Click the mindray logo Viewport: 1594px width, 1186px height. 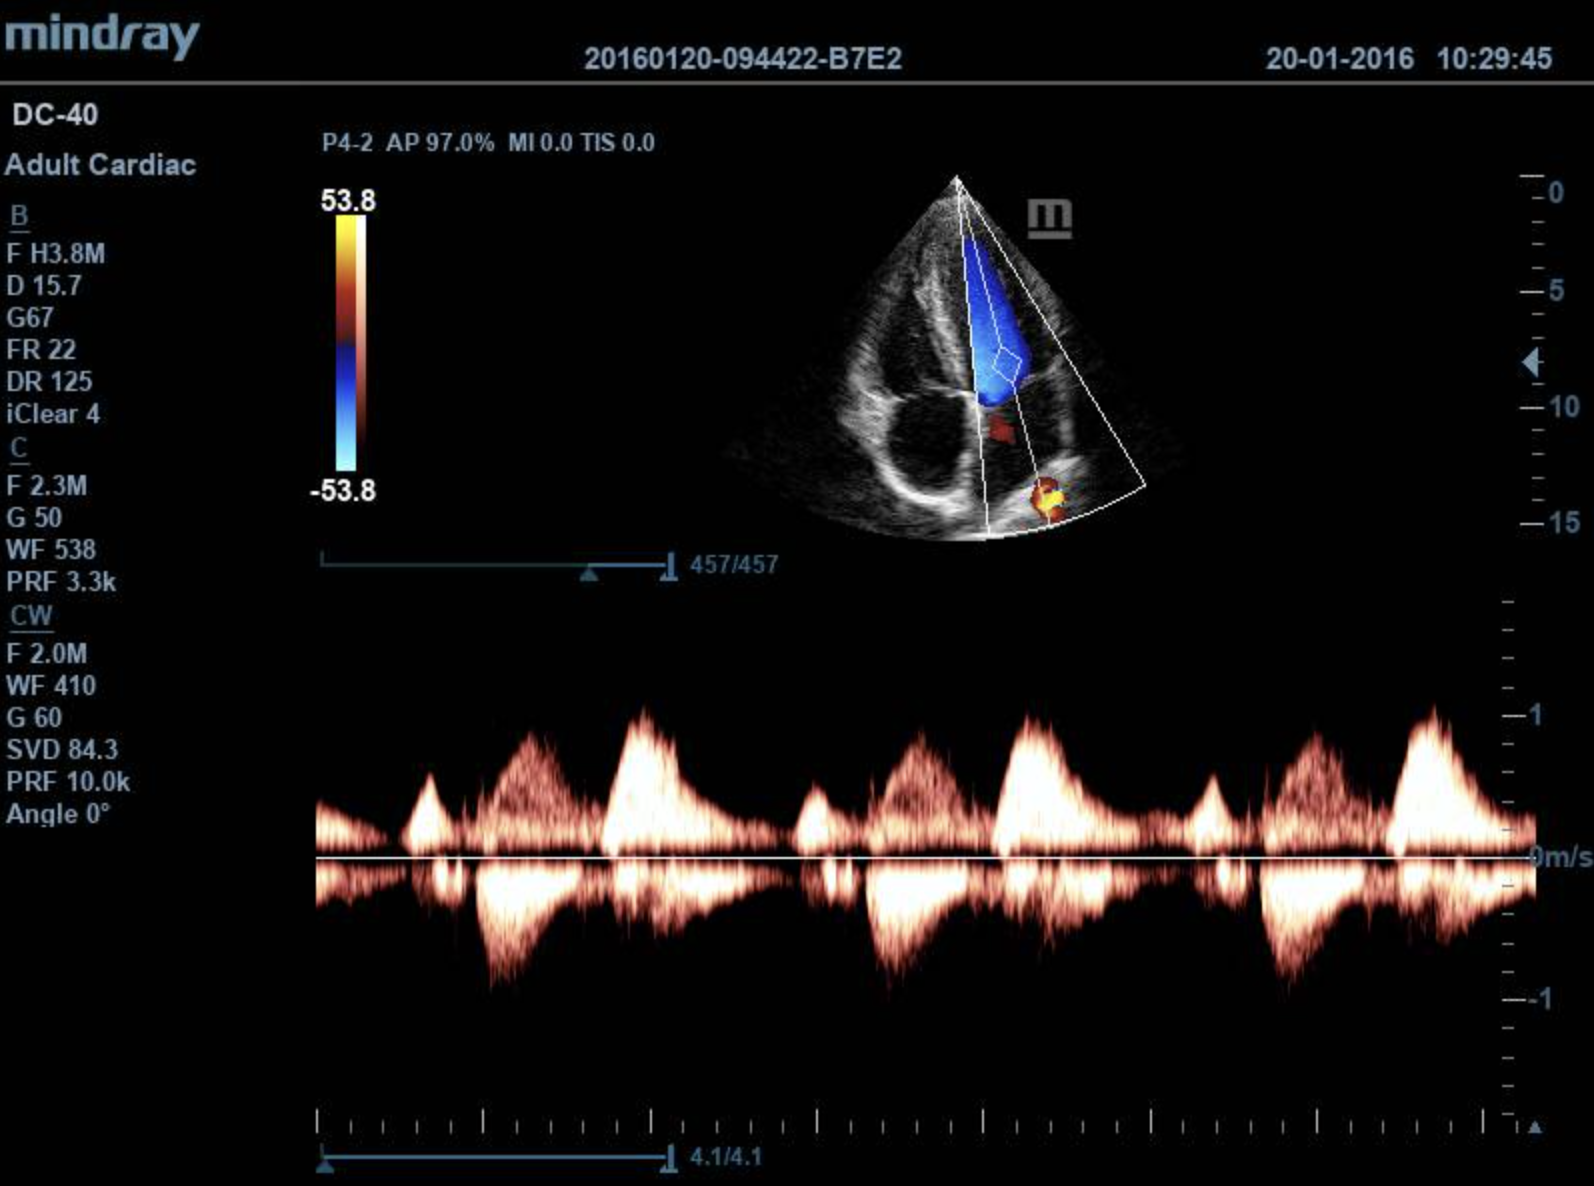(102, 35)
